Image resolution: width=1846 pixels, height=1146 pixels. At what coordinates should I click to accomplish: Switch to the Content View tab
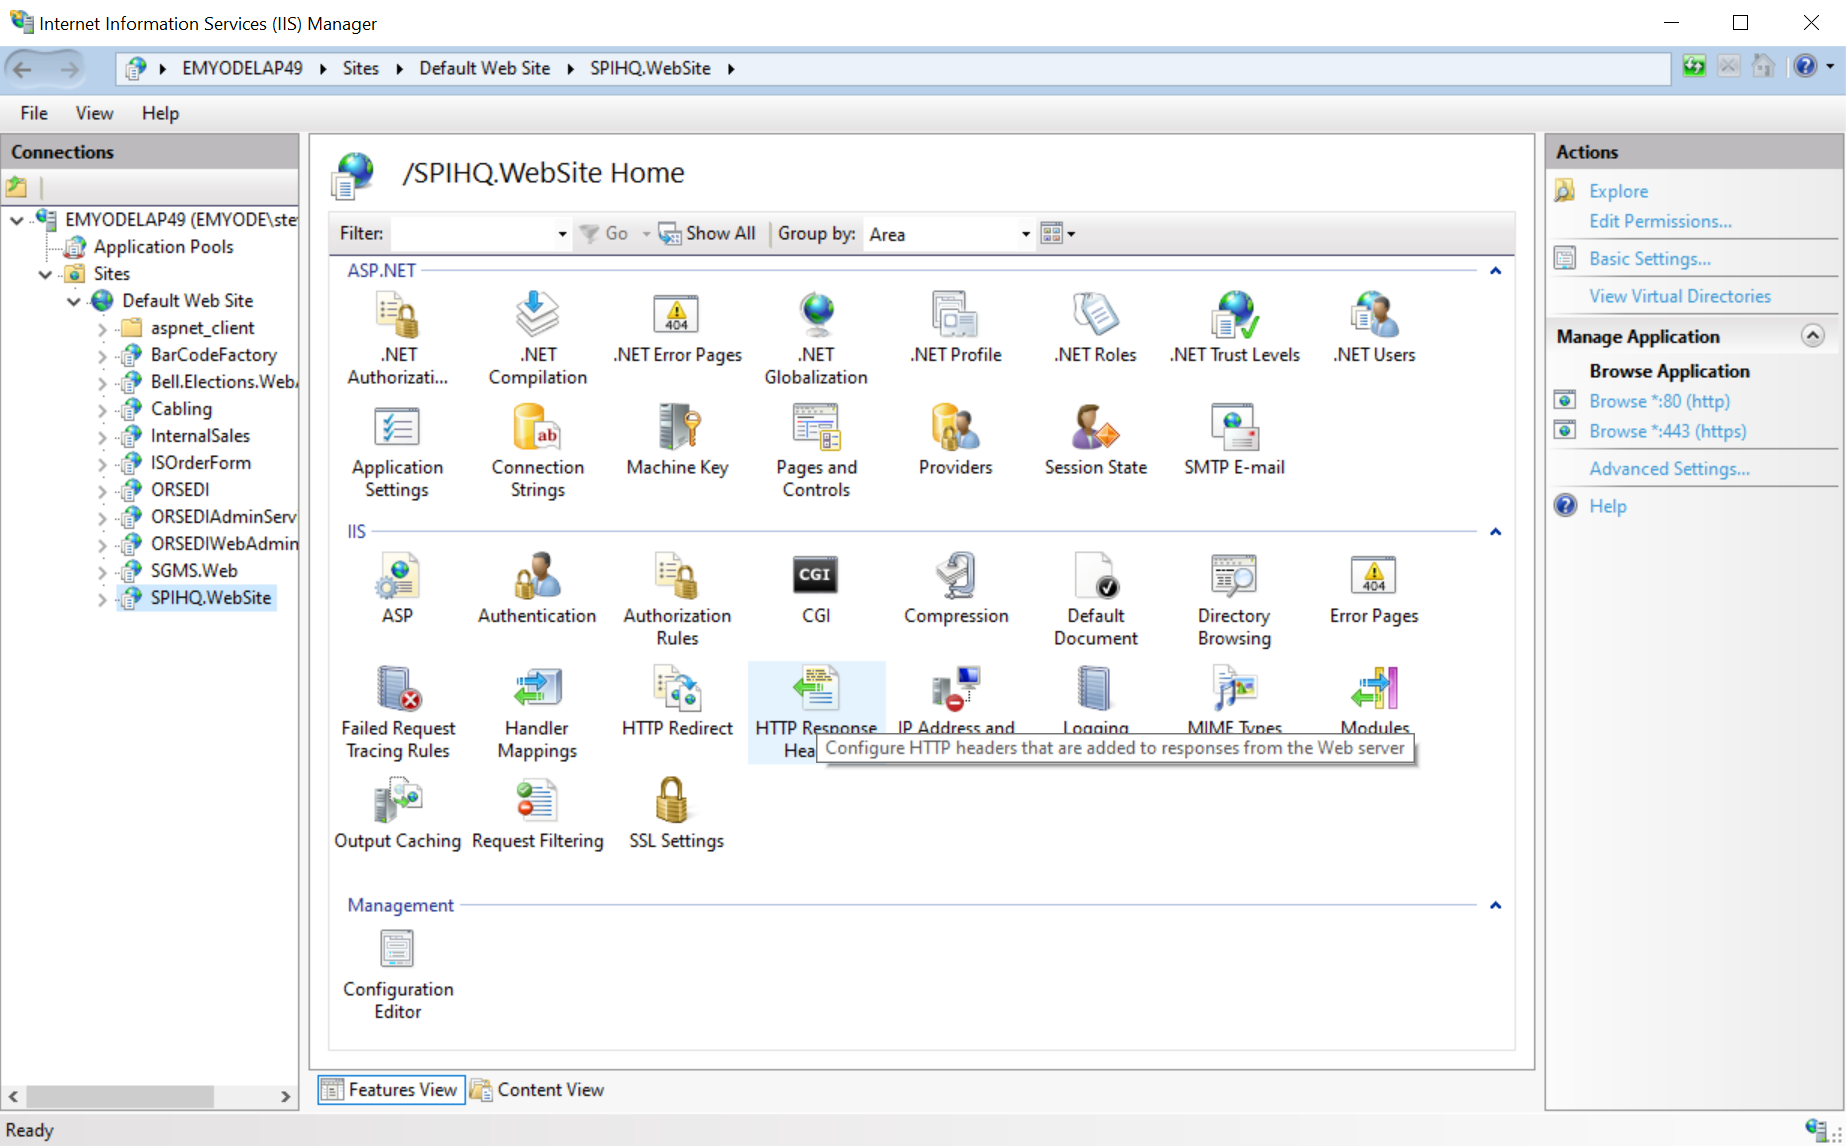(x=549, y=1090)
